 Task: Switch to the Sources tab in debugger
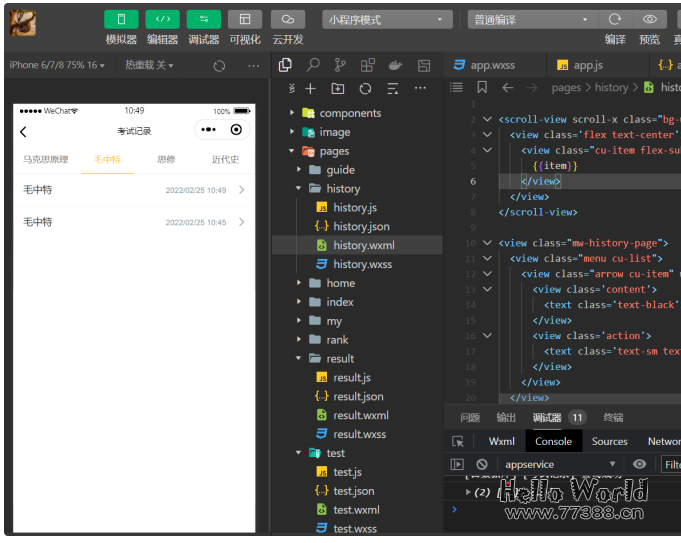click(x=609, y=441)
